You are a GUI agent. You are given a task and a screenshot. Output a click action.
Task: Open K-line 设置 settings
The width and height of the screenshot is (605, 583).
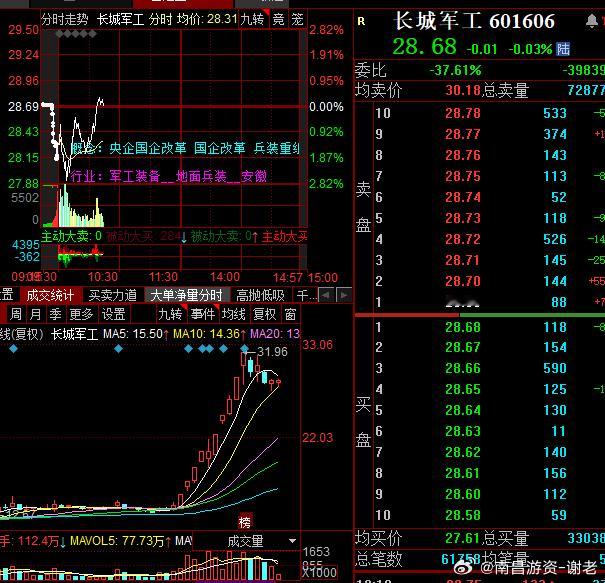pyautogui.click(x=113, y=314)
